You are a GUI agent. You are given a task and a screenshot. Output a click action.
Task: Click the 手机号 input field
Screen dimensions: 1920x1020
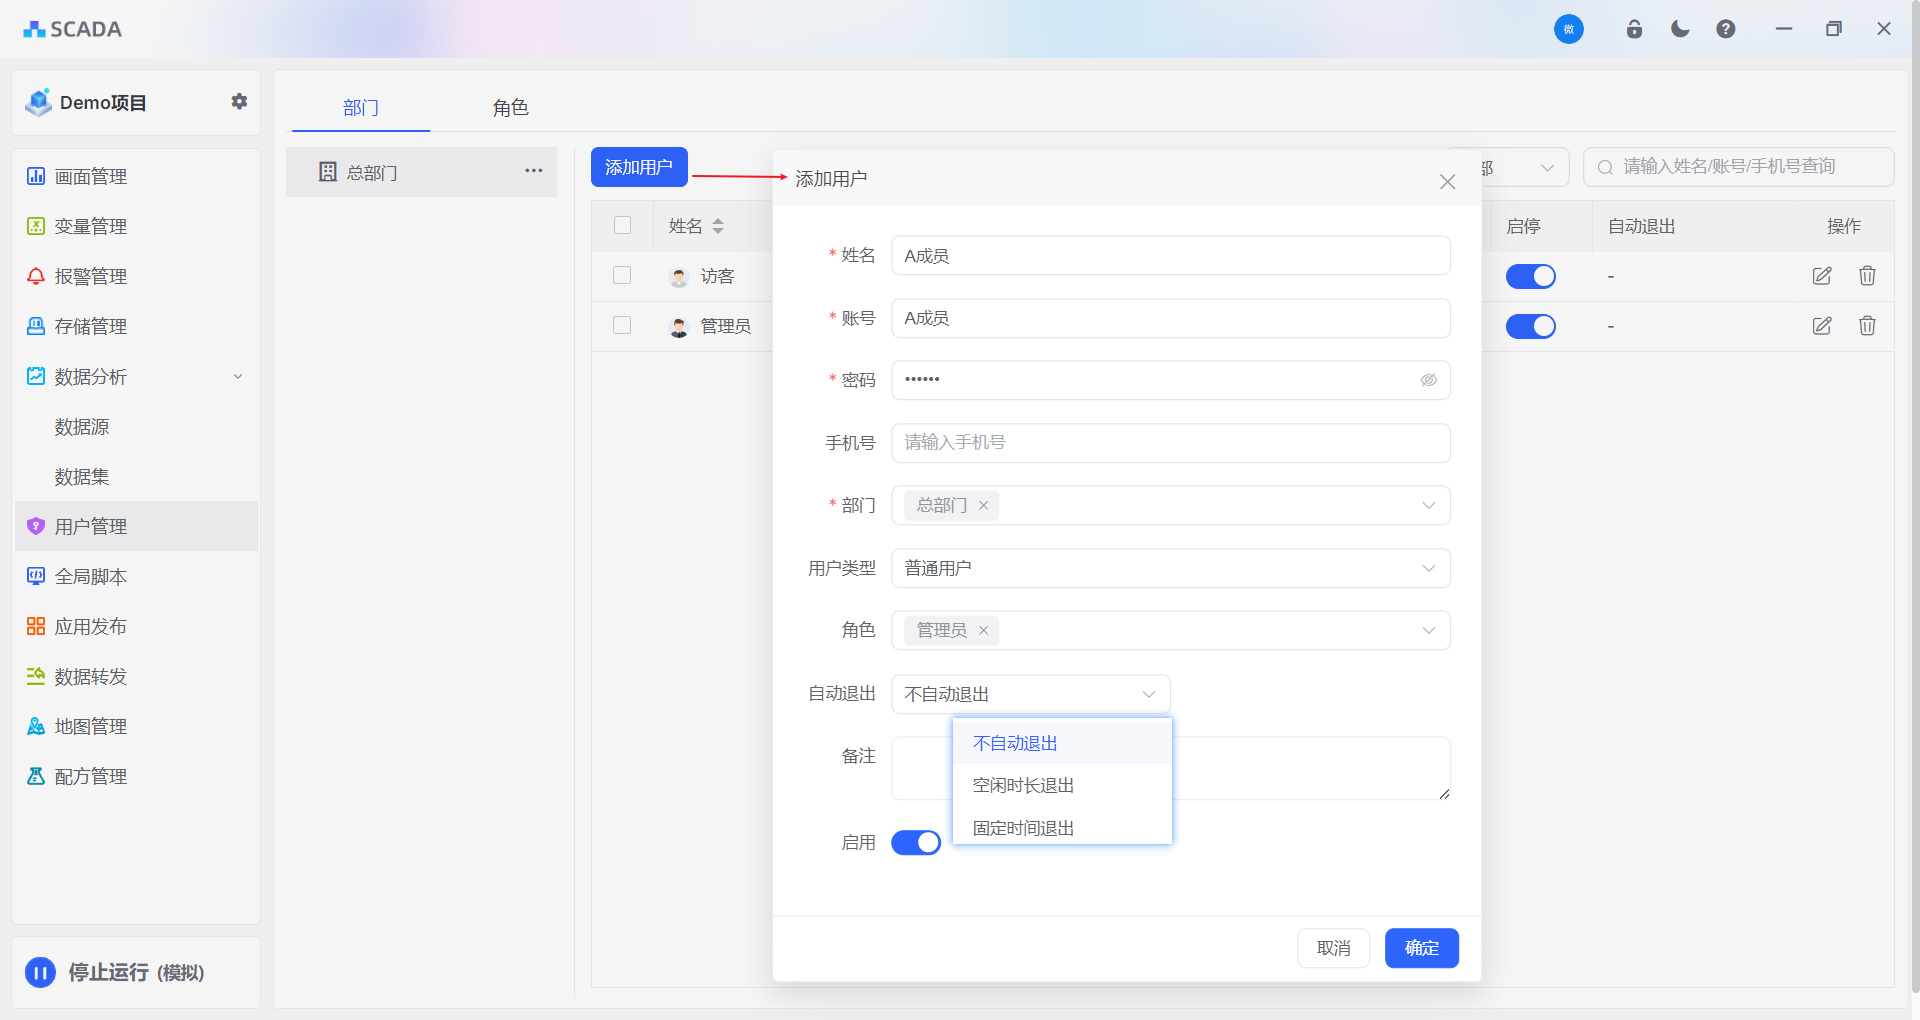pyautogui.click(x=1170, y=443)
